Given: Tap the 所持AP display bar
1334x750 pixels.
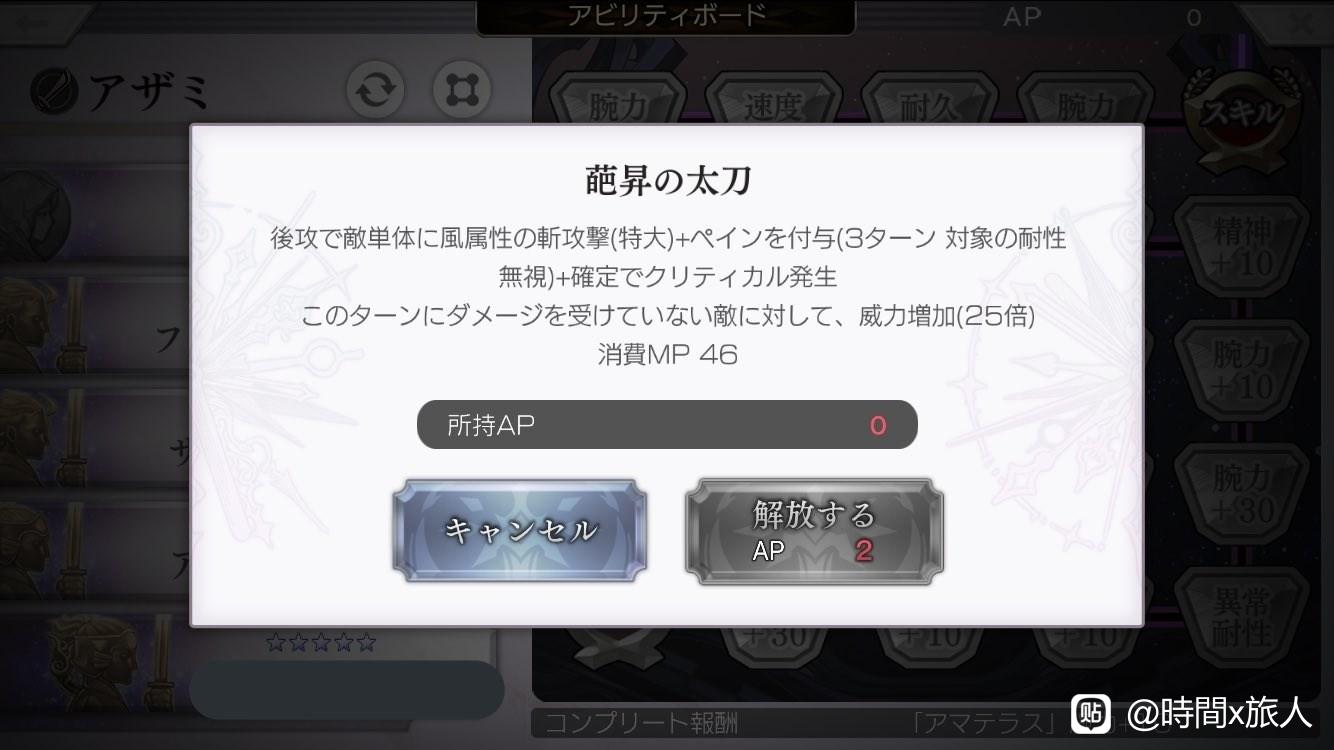Looking at the screenshot, I should (667, 425).
